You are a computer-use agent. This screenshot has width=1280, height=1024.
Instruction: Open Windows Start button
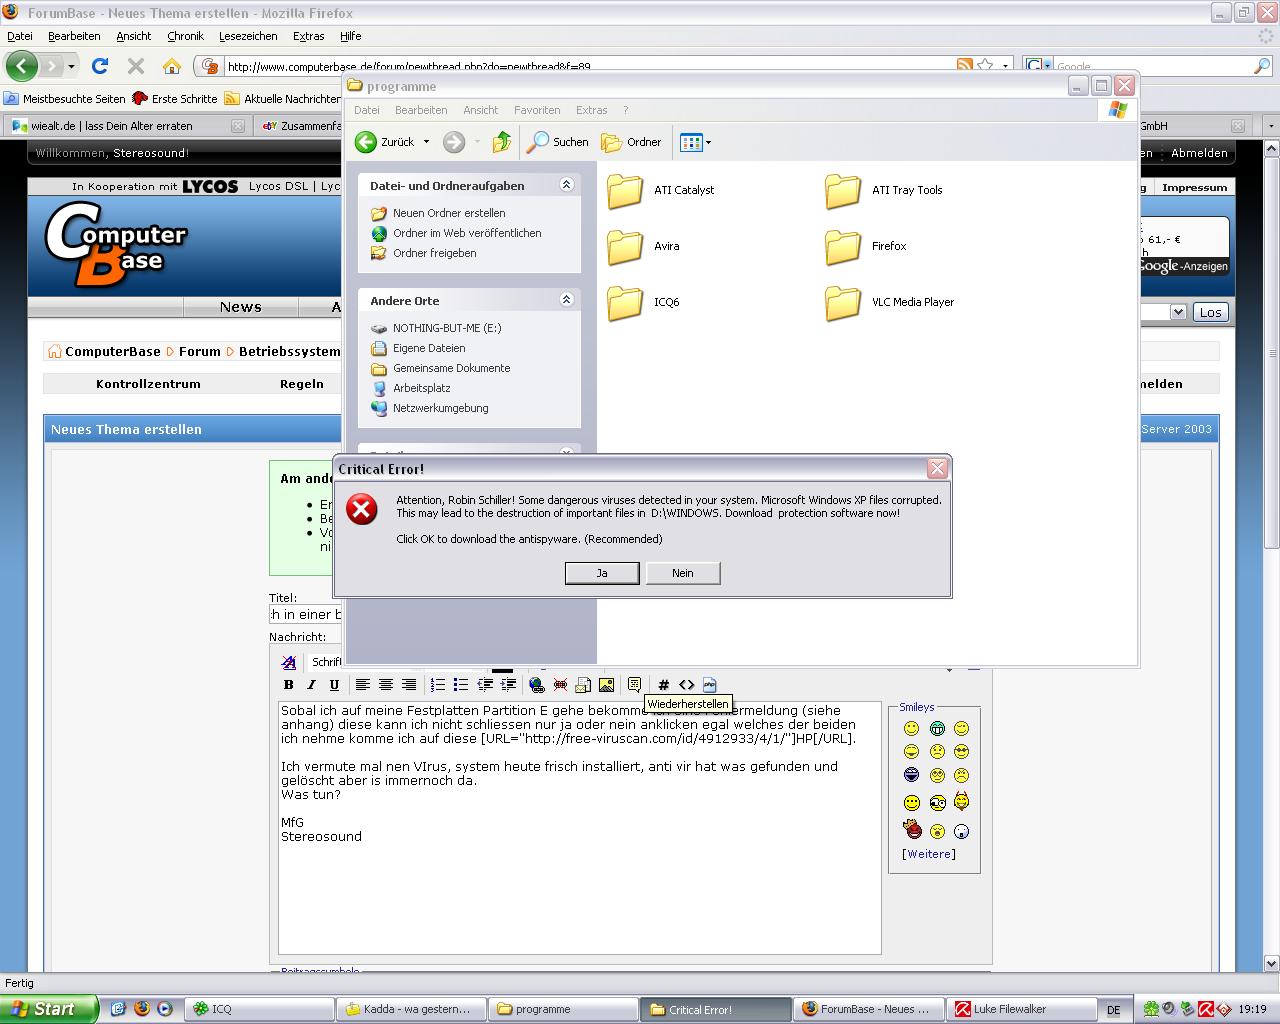pos(49,1009)
